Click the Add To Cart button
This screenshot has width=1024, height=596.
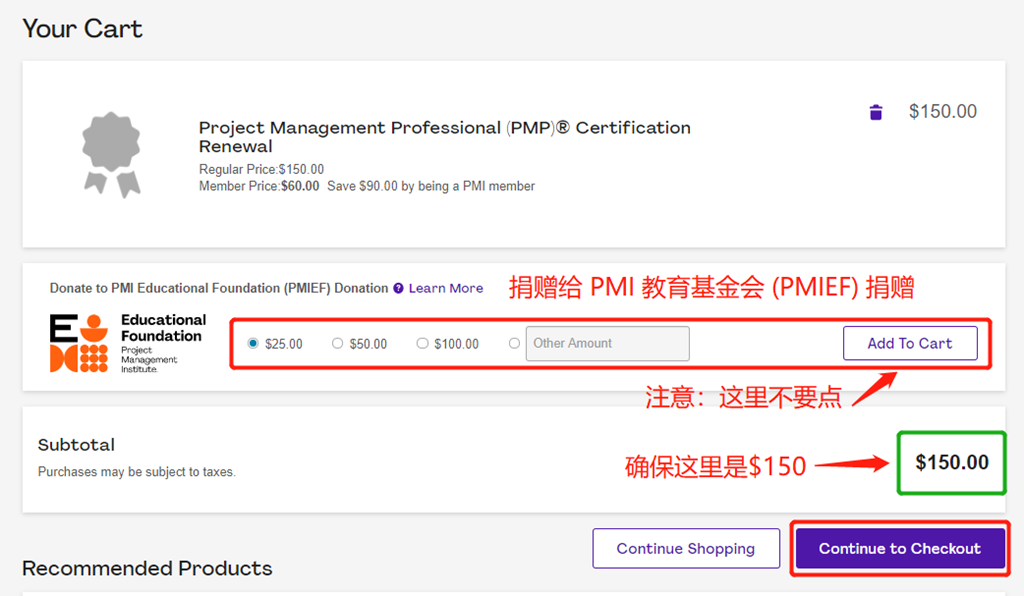(x=910, y=343)
